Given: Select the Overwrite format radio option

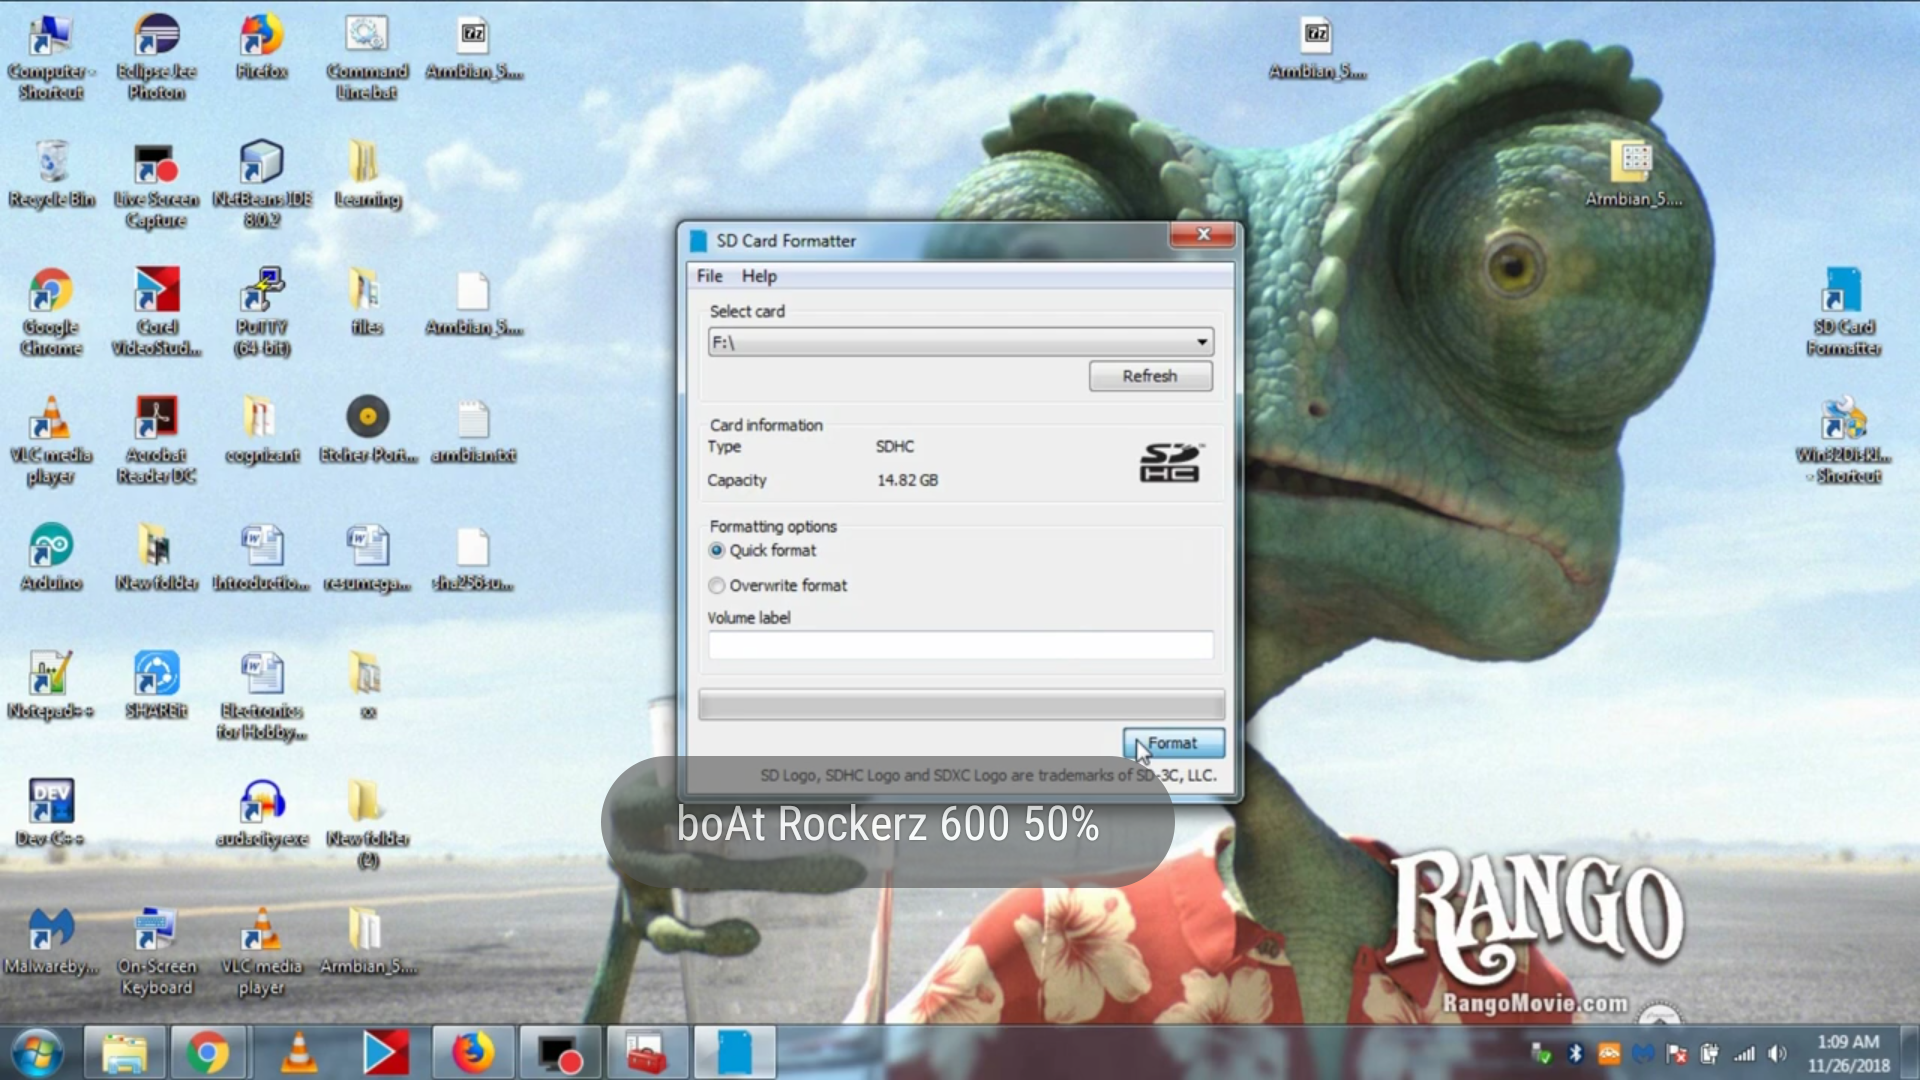Looking at the screenshot, I should pos(717,586).
